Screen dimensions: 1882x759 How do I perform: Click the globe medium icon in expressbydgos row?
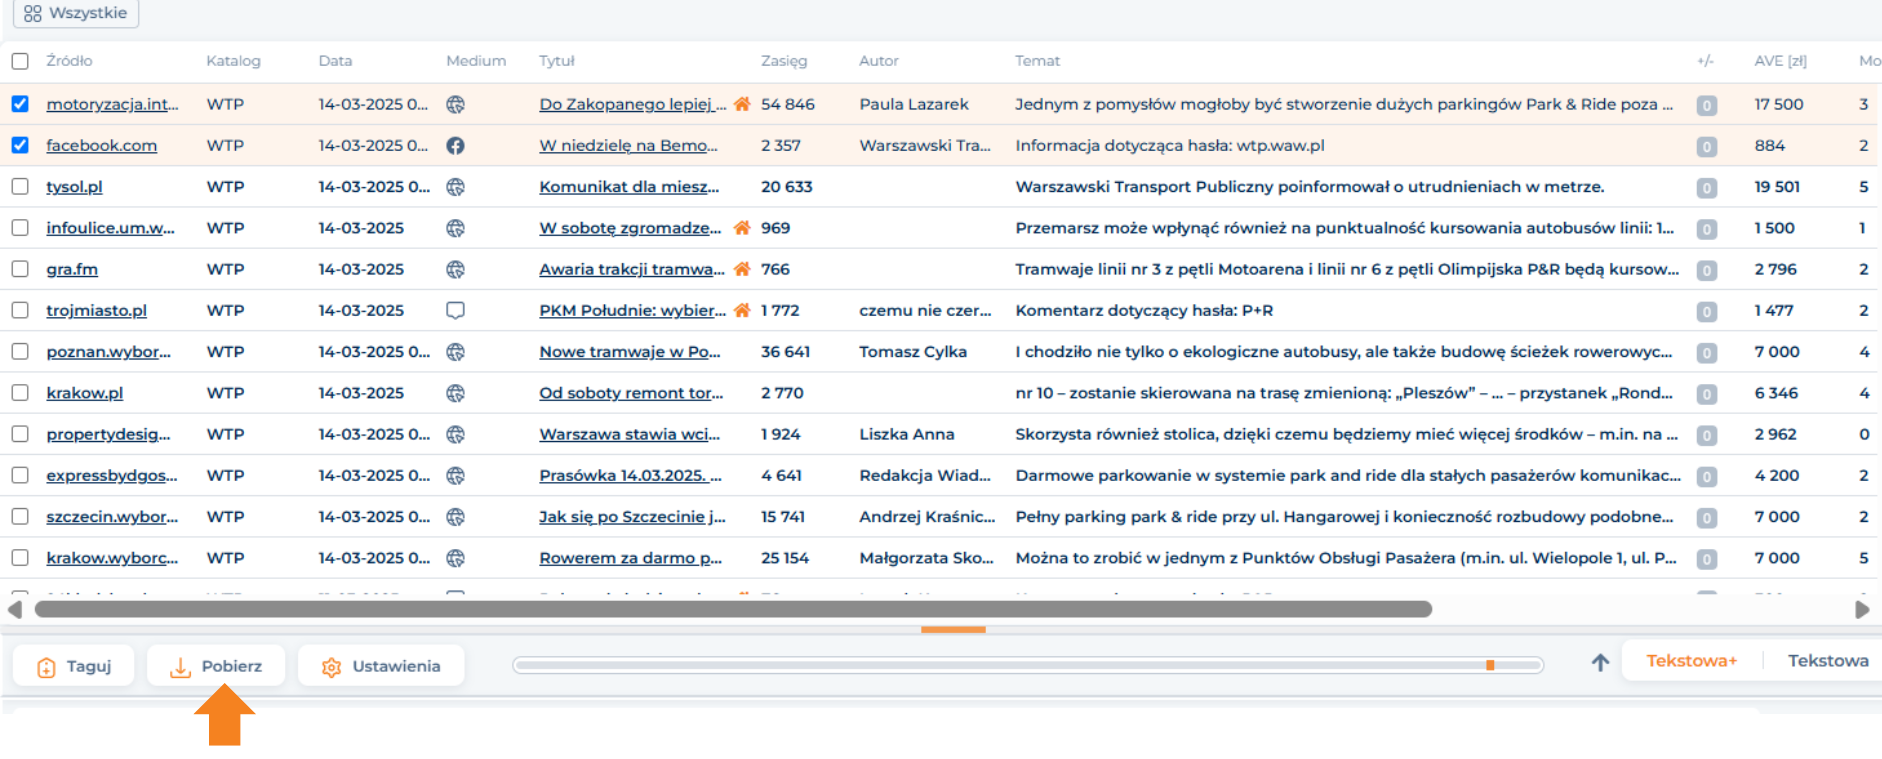tap(455, 476)
